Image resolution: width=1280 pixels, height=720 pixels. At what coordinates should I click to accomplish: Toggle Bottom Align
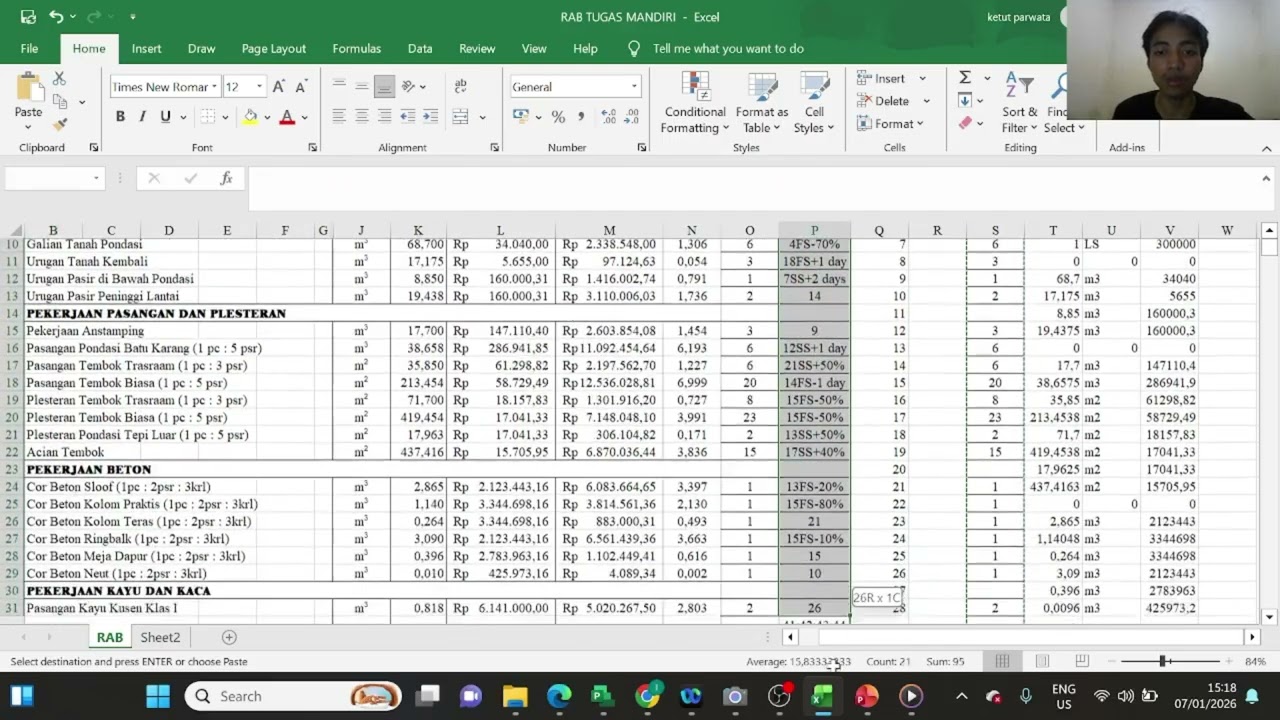click(x=384, y=87)
